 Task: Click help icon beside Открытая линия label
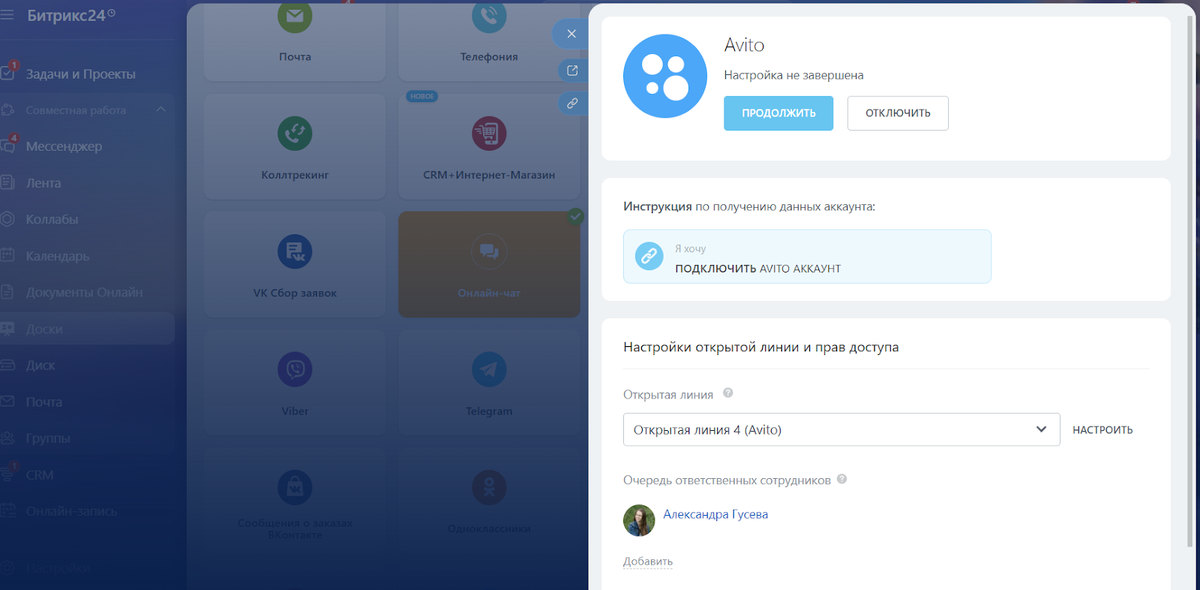(728, 394)
